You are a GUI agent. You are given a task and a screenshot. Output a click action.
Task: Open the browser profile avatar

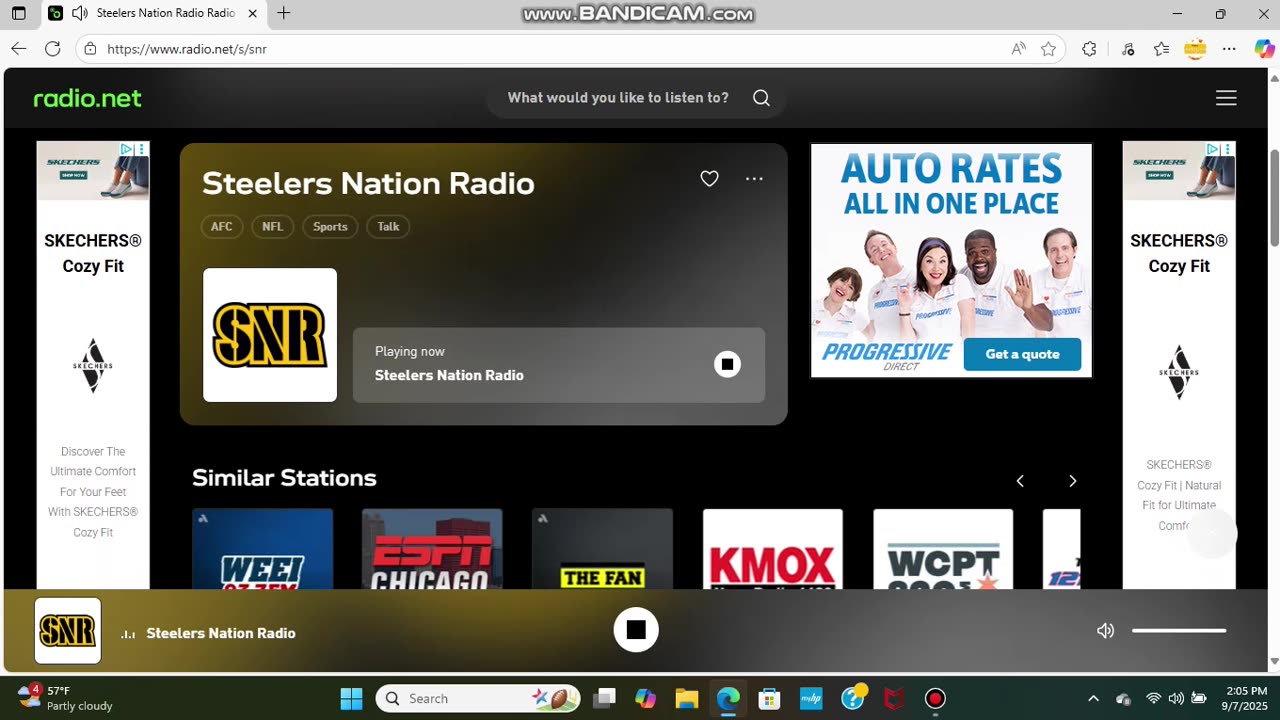click(1195, 48)
